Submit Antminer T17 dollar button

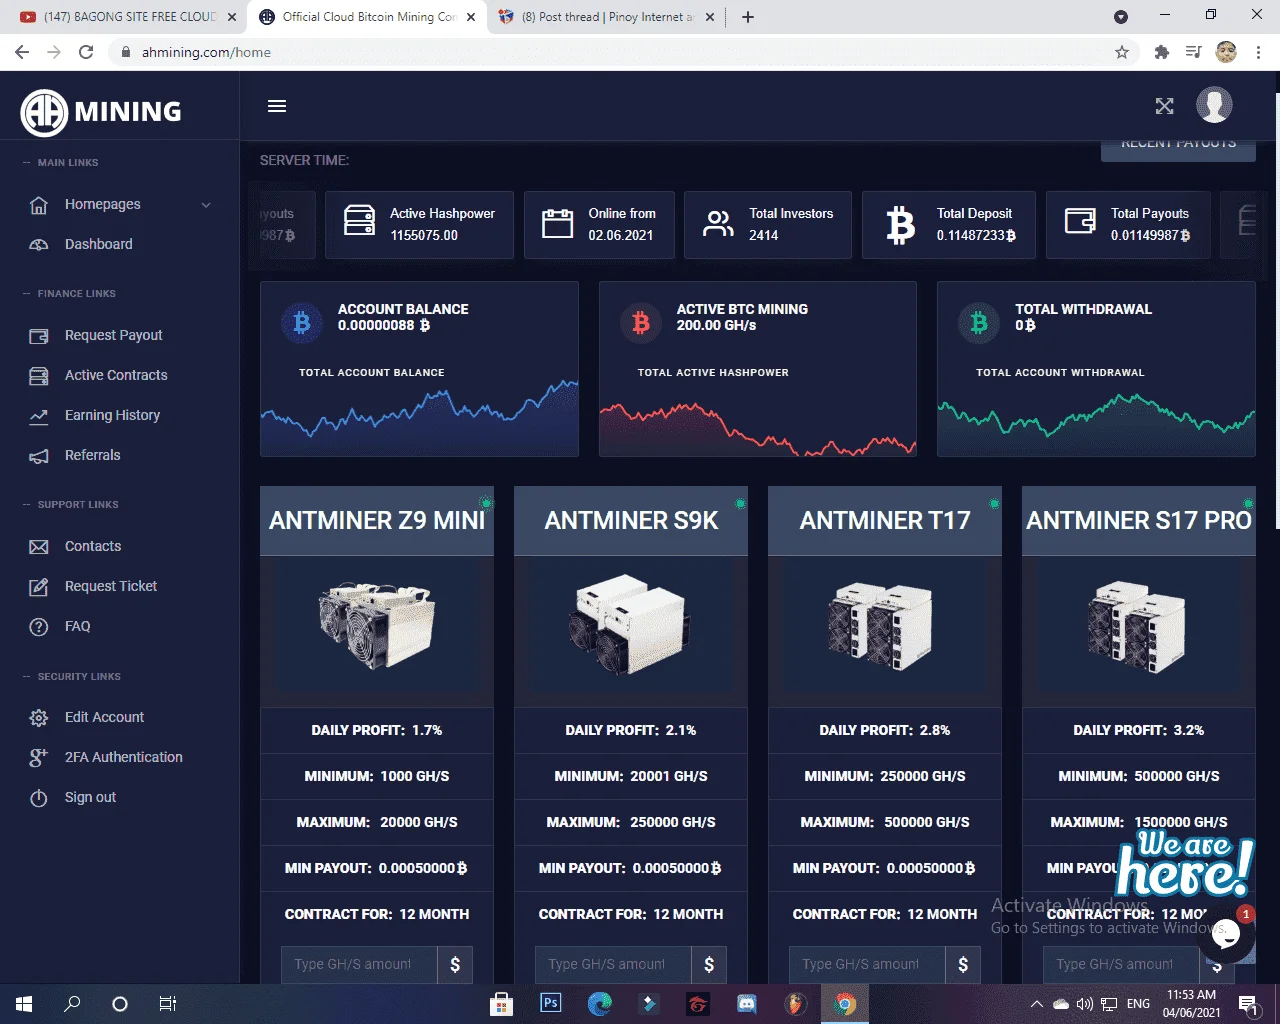click(x=963, y=964)
